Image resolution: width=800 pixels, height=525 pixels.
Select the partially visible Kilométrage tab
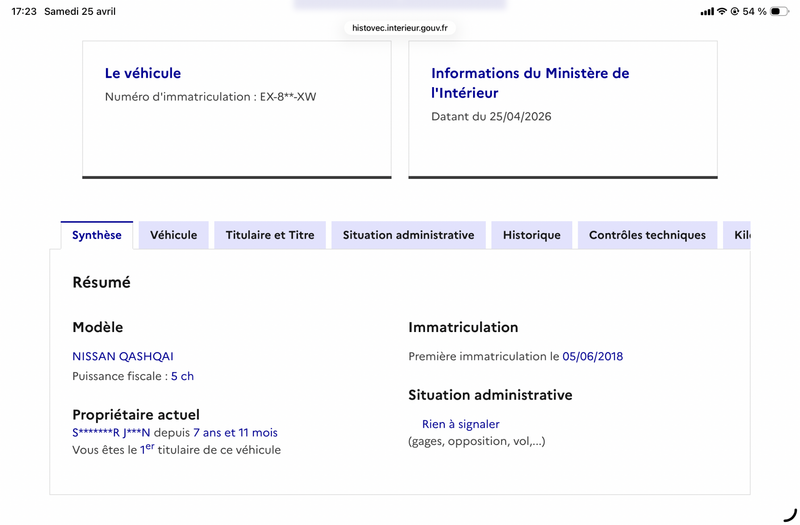click(x=739, y=235)
